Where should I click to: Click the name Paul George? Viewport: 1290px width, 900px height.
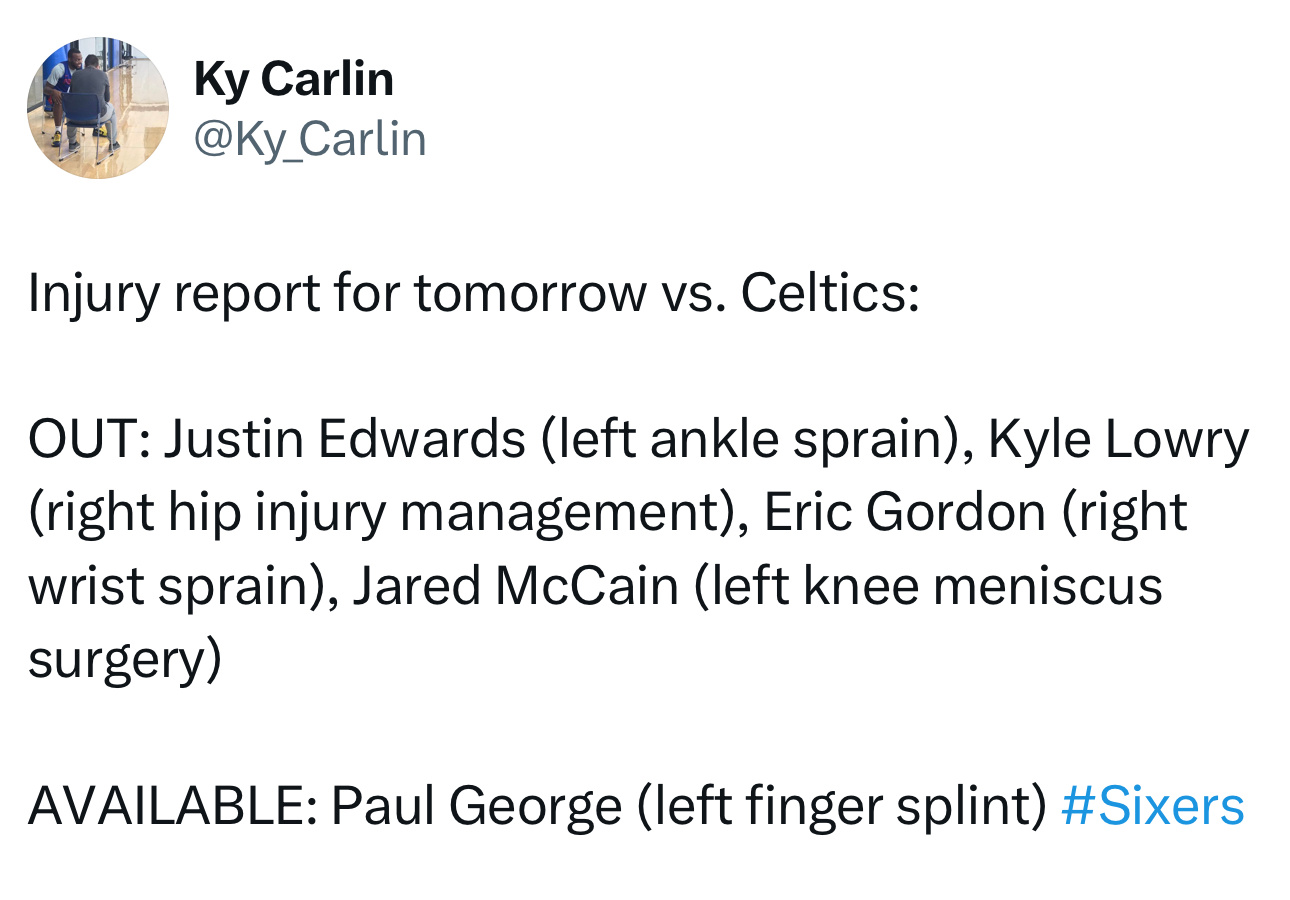[476, 808]
